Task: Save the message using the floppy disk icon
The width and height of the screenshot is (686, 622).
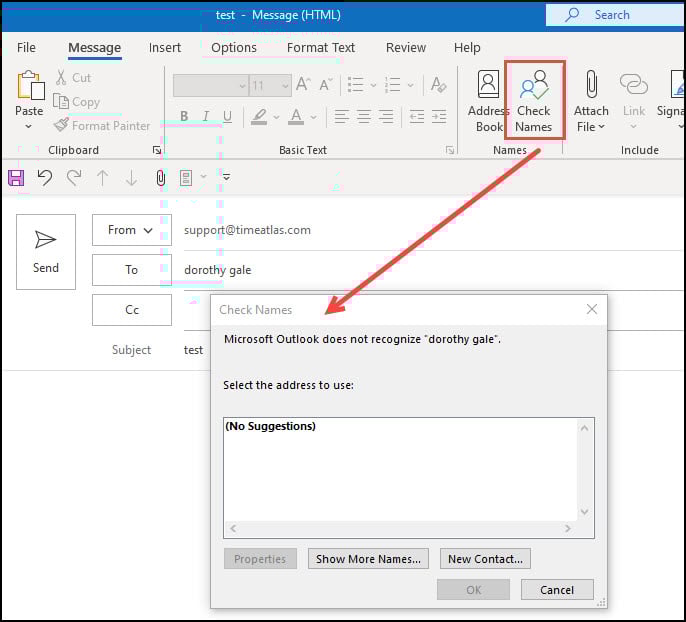Action: tap(16, 178)
